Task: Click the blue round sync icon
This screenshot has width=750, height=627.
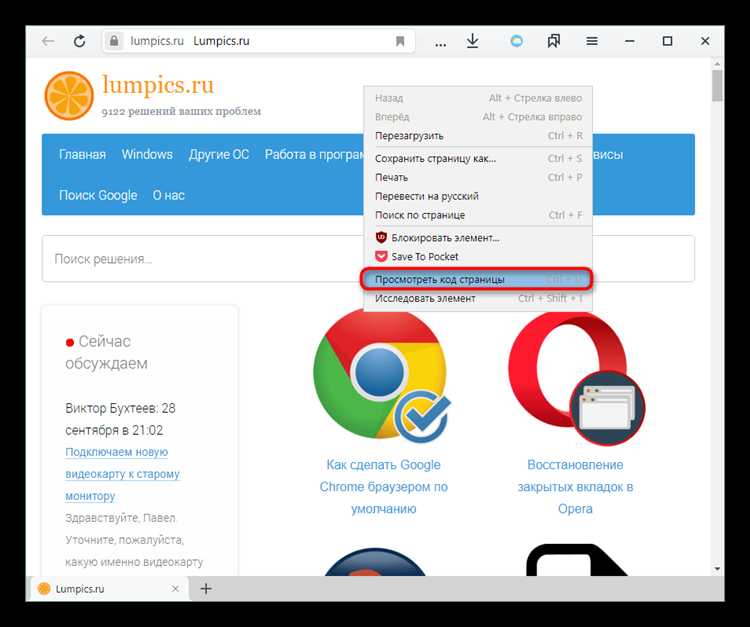Action: point(517,42)
